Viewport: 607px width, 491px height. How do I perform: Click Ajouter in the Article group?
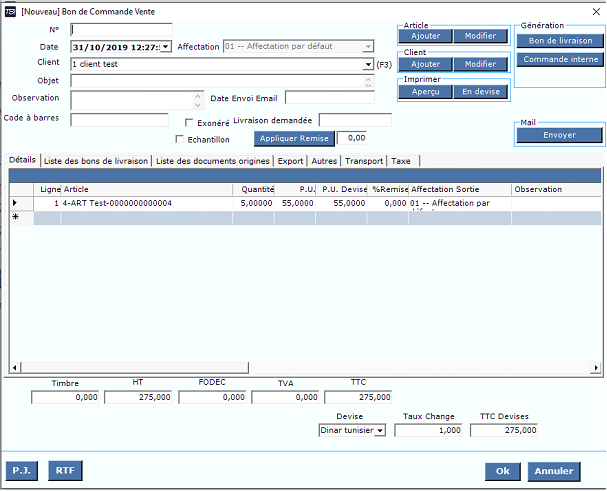(x=425, y=36)
